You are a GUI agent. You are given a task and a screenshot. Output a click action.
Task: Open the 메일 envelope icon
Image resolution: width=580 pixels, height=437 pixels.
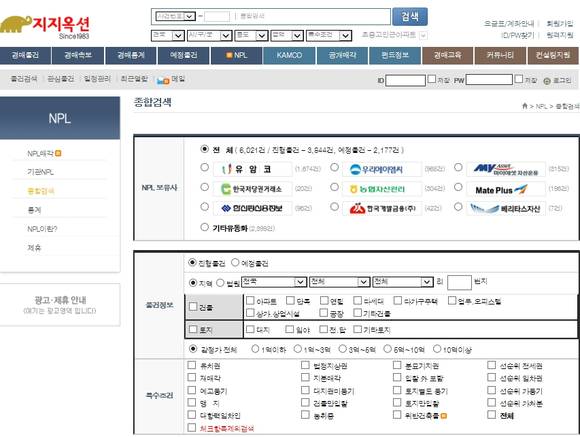163,80
